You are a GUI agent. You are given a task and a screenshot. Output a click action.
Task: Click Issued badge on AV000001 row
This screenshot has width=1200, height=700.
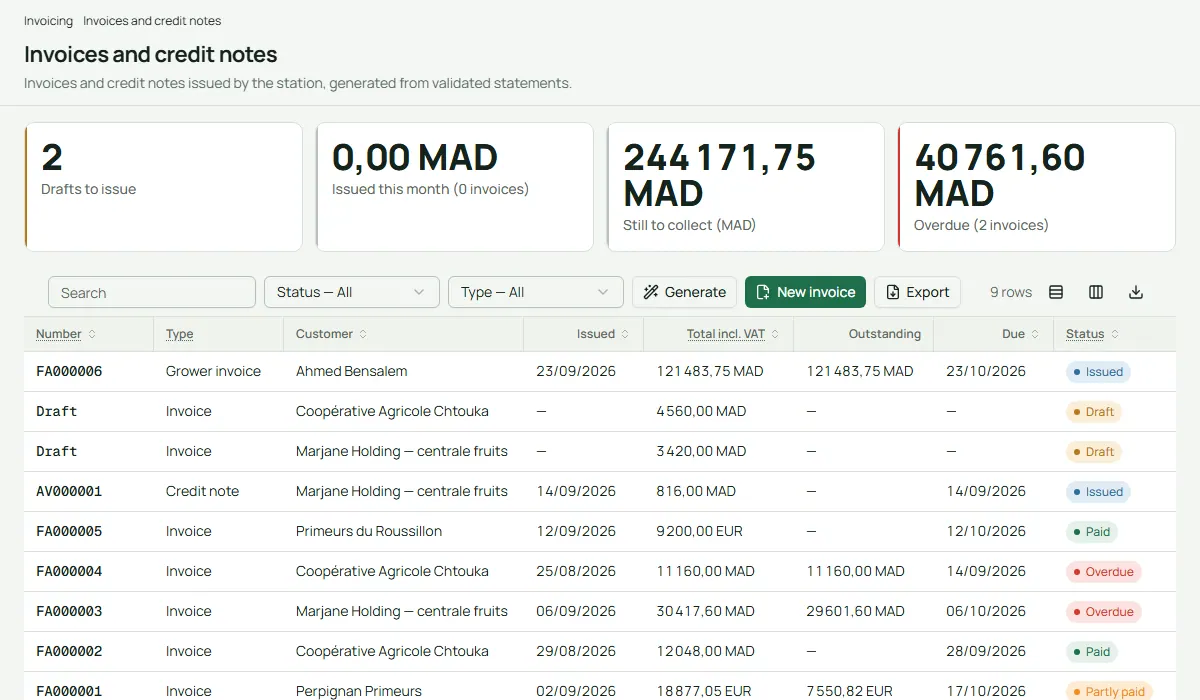point(1098,491)
